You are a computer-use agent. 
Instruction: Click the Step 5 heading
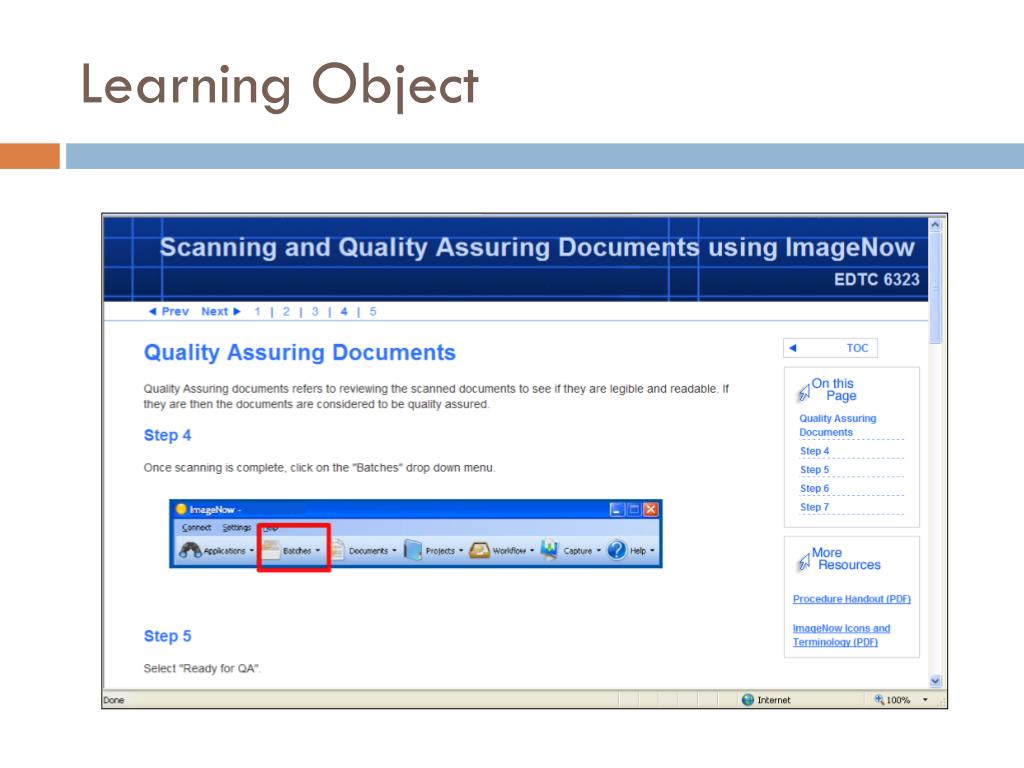pos(167,636)
